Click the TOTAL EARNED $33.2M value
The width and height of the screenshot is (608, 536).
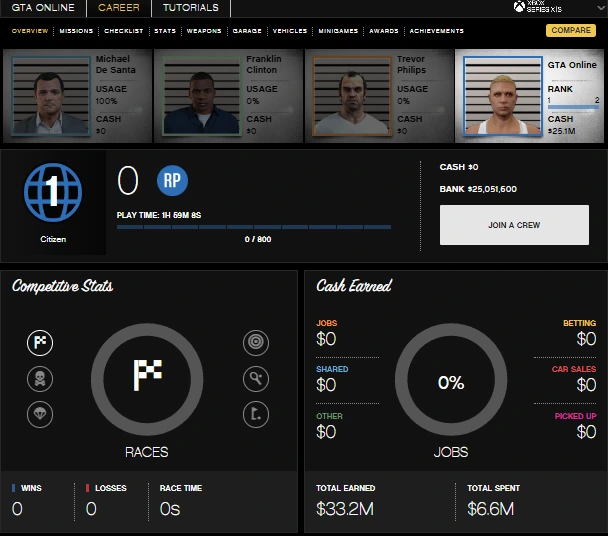345,509
